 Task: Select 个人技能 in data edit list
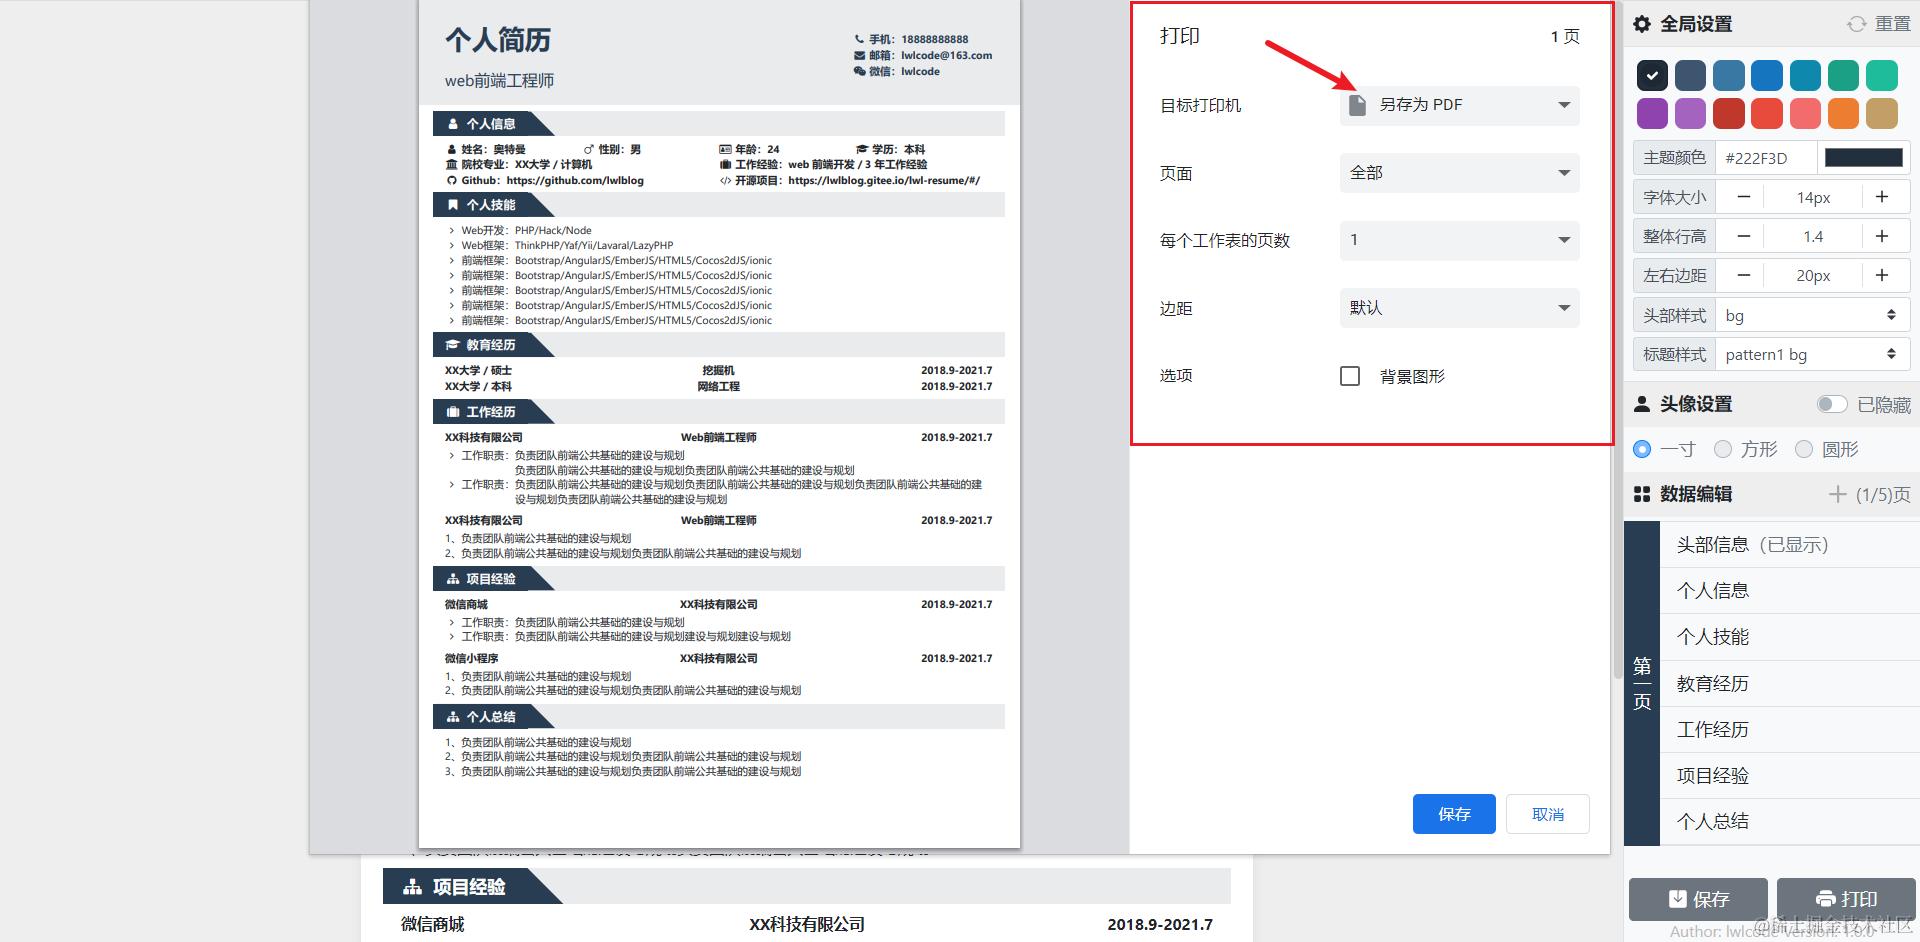[x=1790, y=637]
